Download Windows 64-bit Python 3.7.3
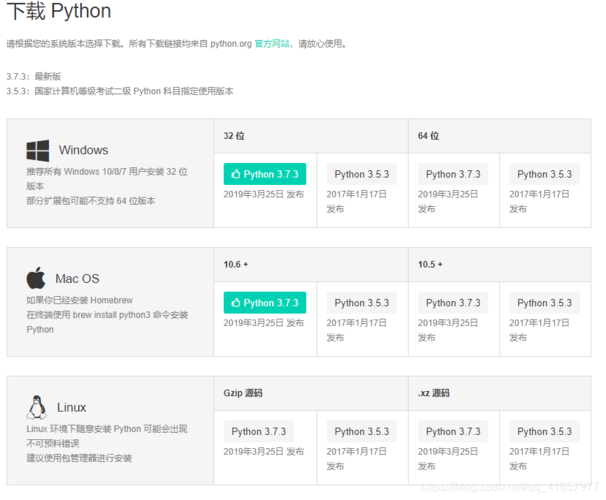This screenshot has width=606, height=500. pyautogui.click(x=453, y=174)
